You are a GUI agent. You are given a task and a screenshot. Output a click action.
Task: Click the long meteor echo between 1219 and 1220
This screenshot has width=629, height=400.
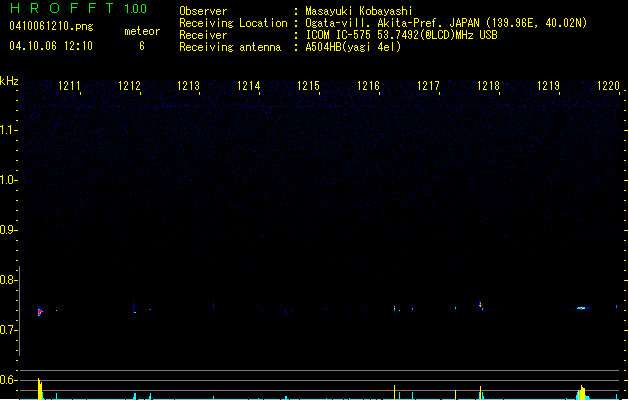pos(582,308)
